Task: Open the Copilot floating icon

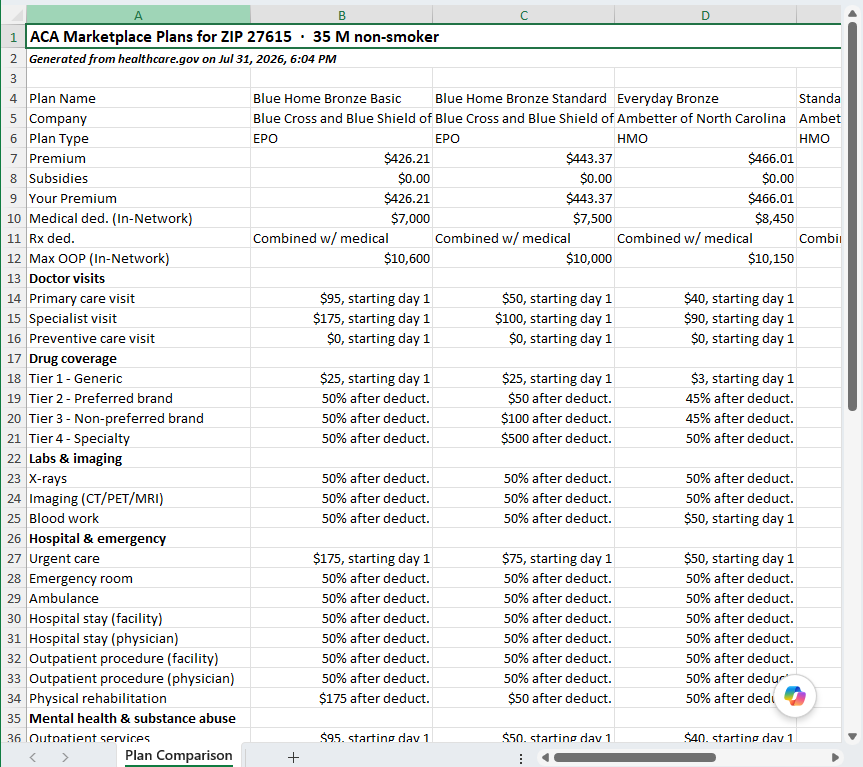Action: tap(795, 696)
